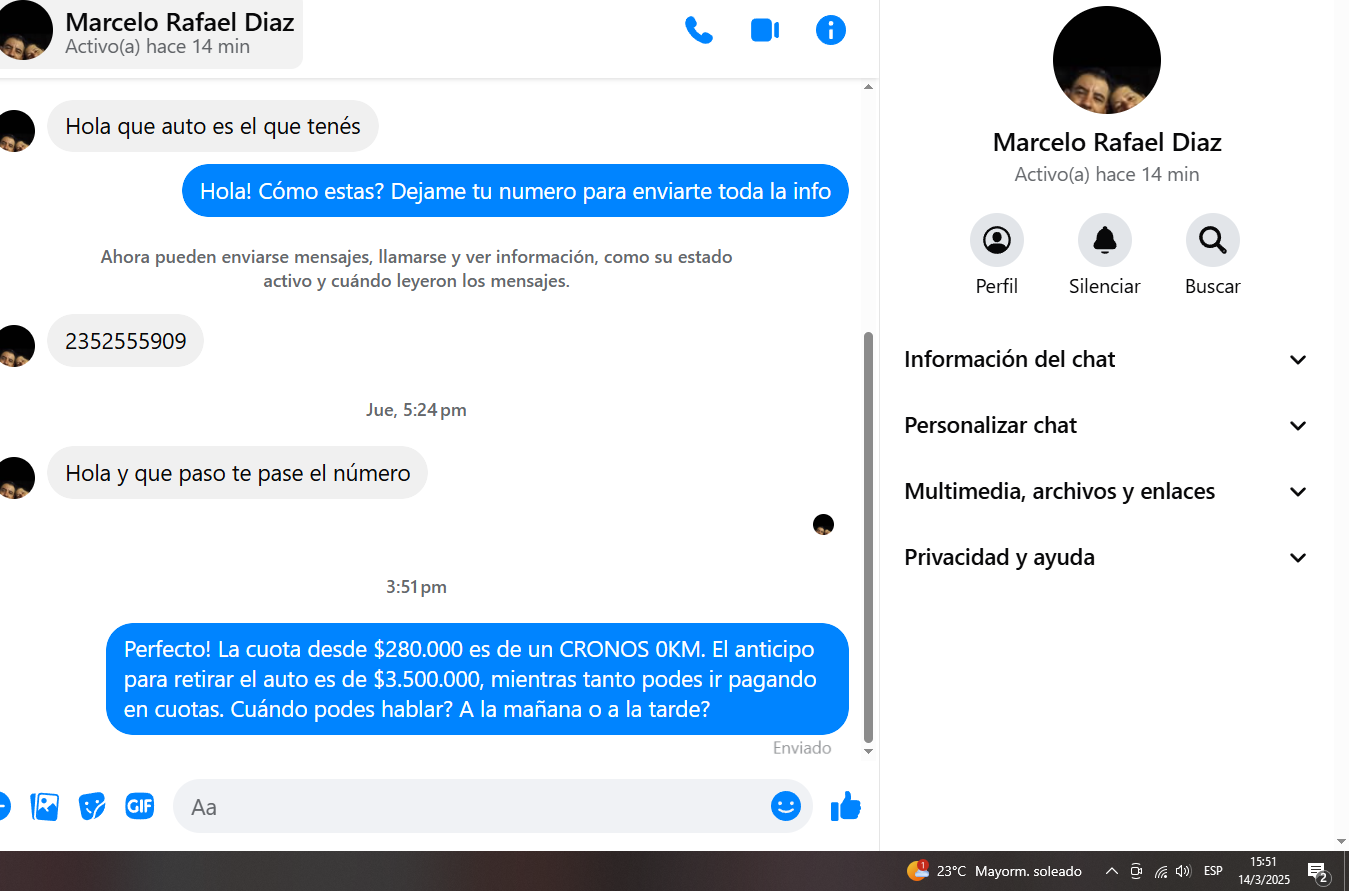Screen dimensions: 1349x891
Task: Click the '3:51 pm' timestamp
Action: tap(416, 587)
